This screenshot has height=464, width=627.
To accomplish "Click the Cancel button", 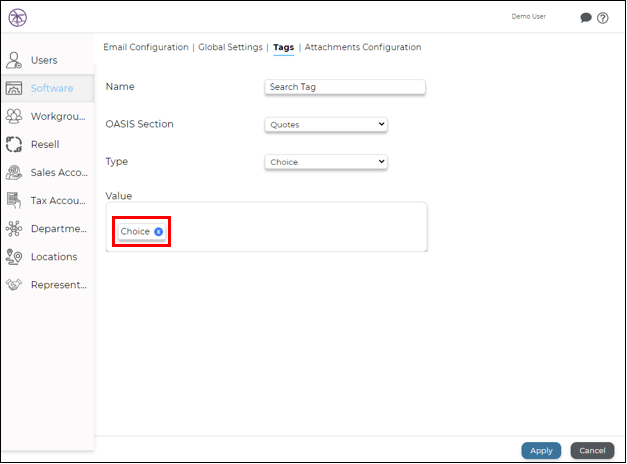I will pyautogui.click(x=592, y=451).
